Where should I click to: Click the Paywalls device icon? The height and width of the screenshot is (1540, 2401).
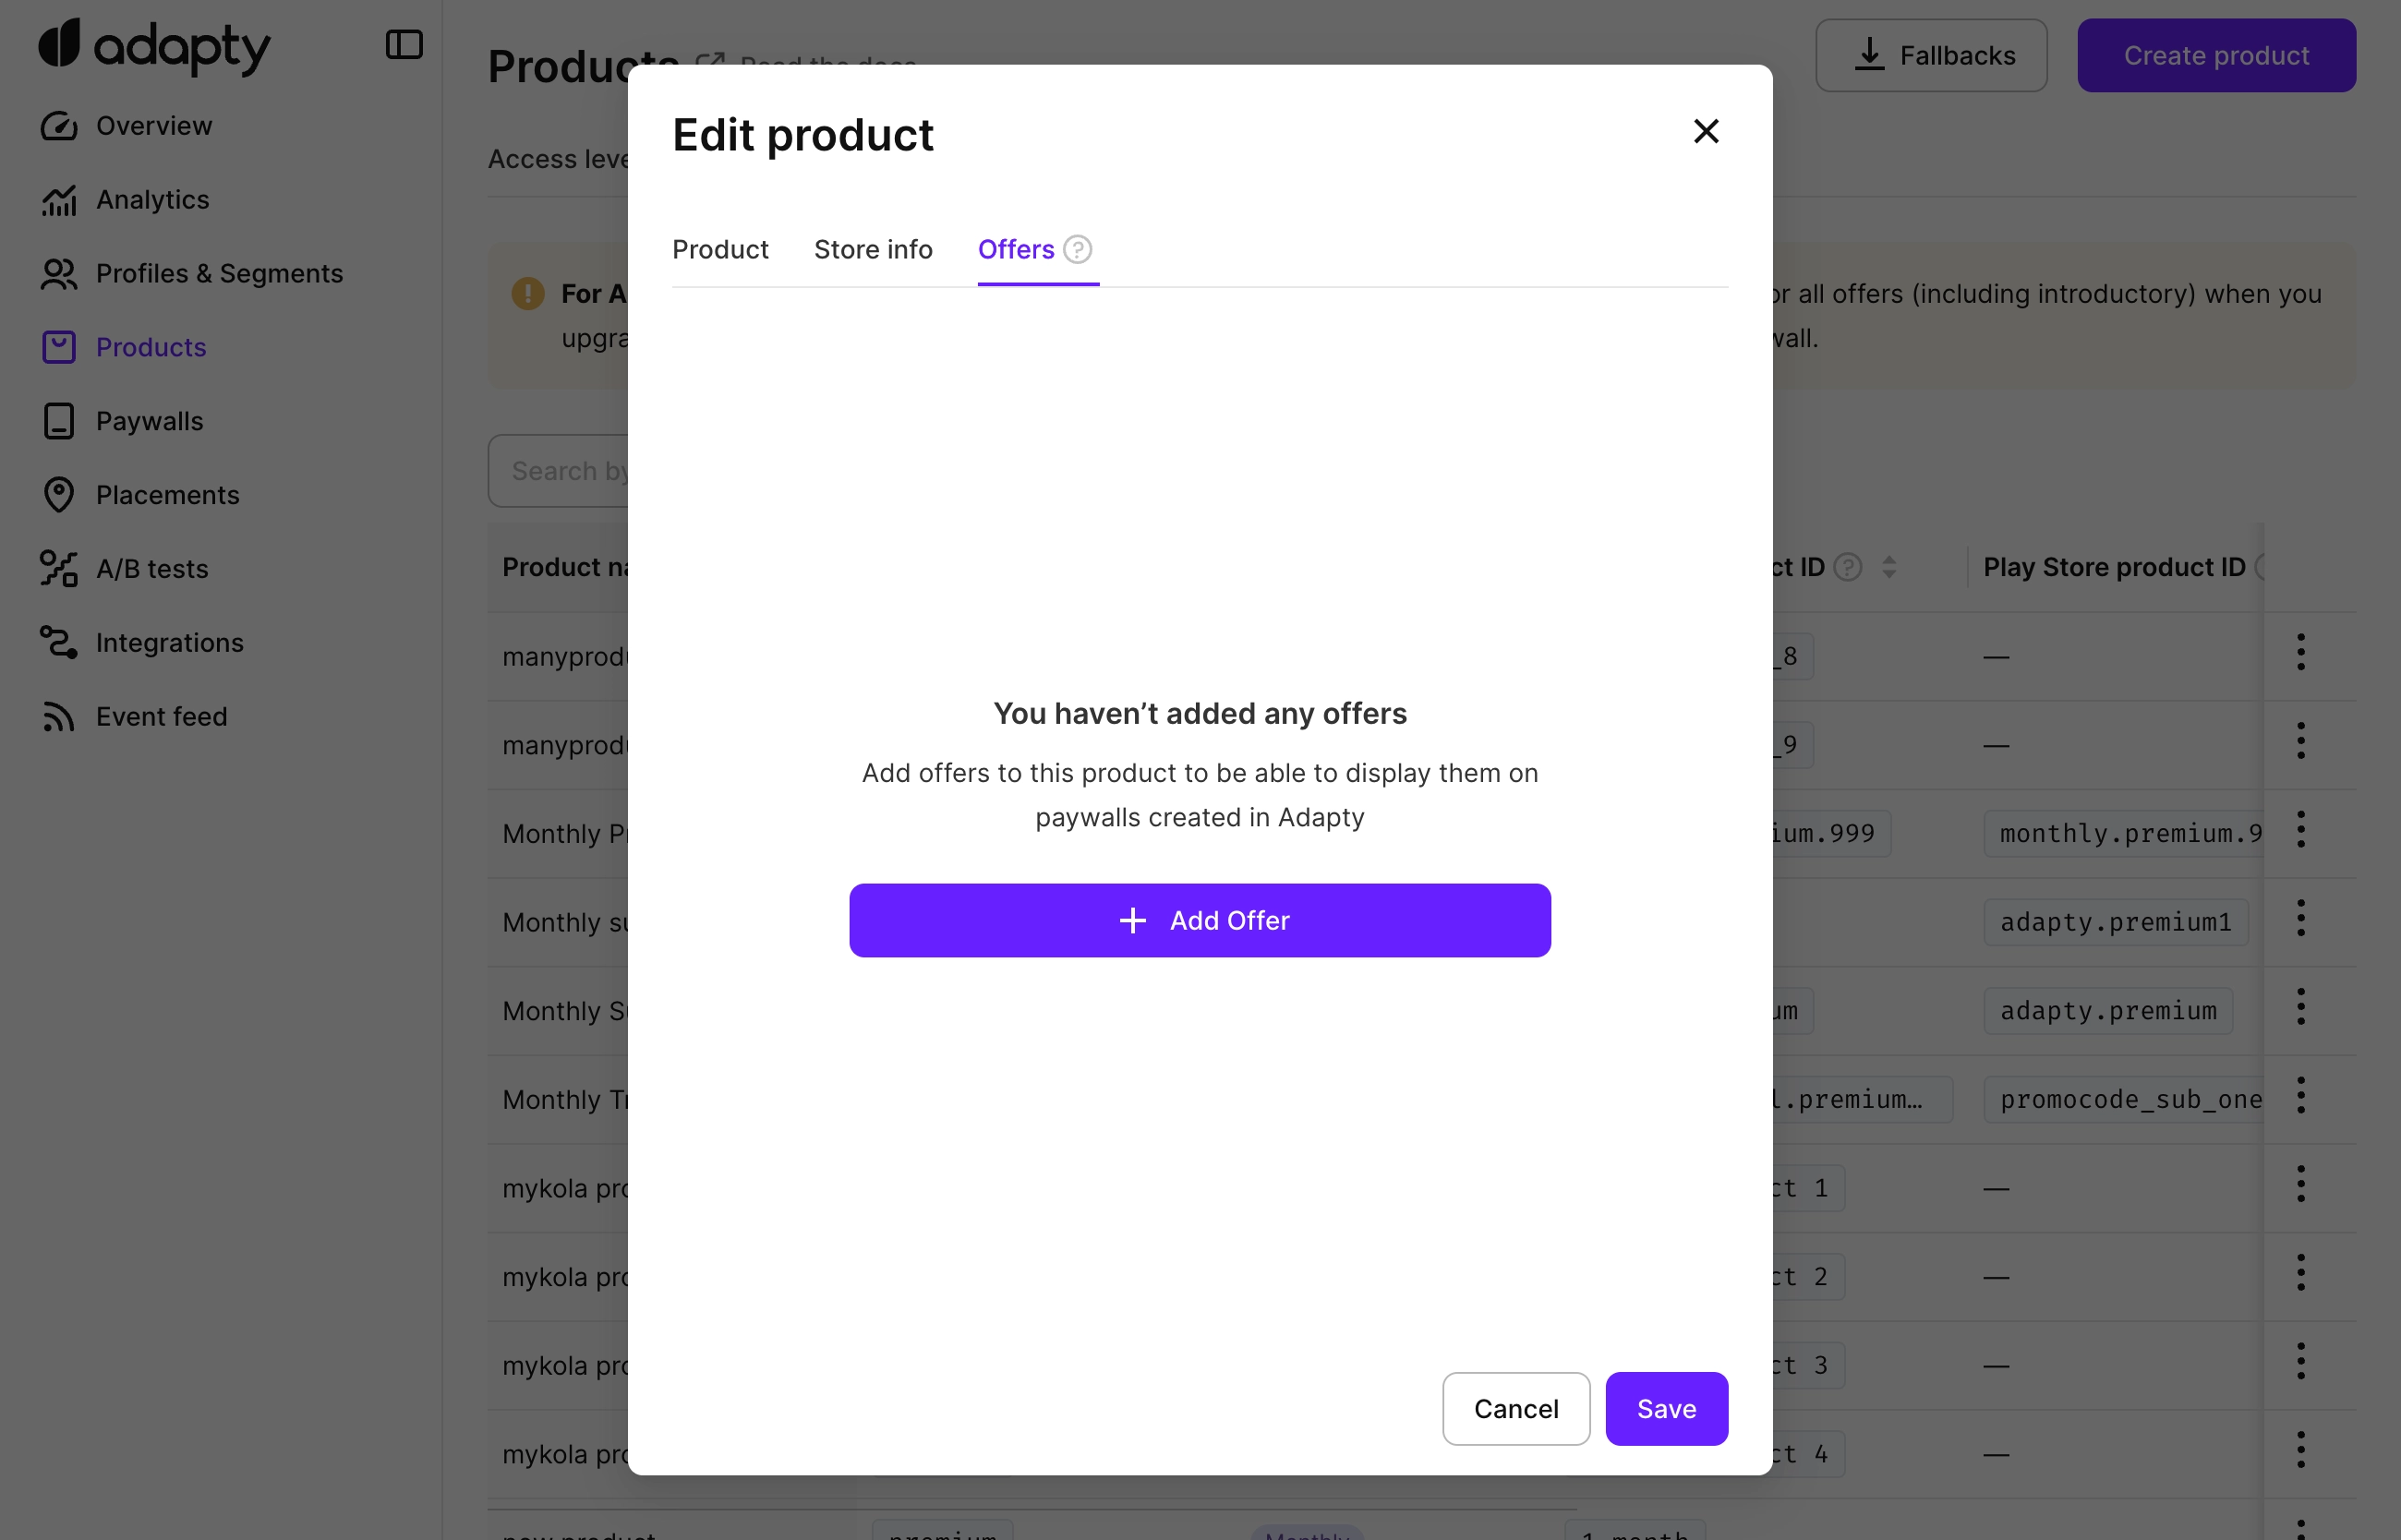59,421
